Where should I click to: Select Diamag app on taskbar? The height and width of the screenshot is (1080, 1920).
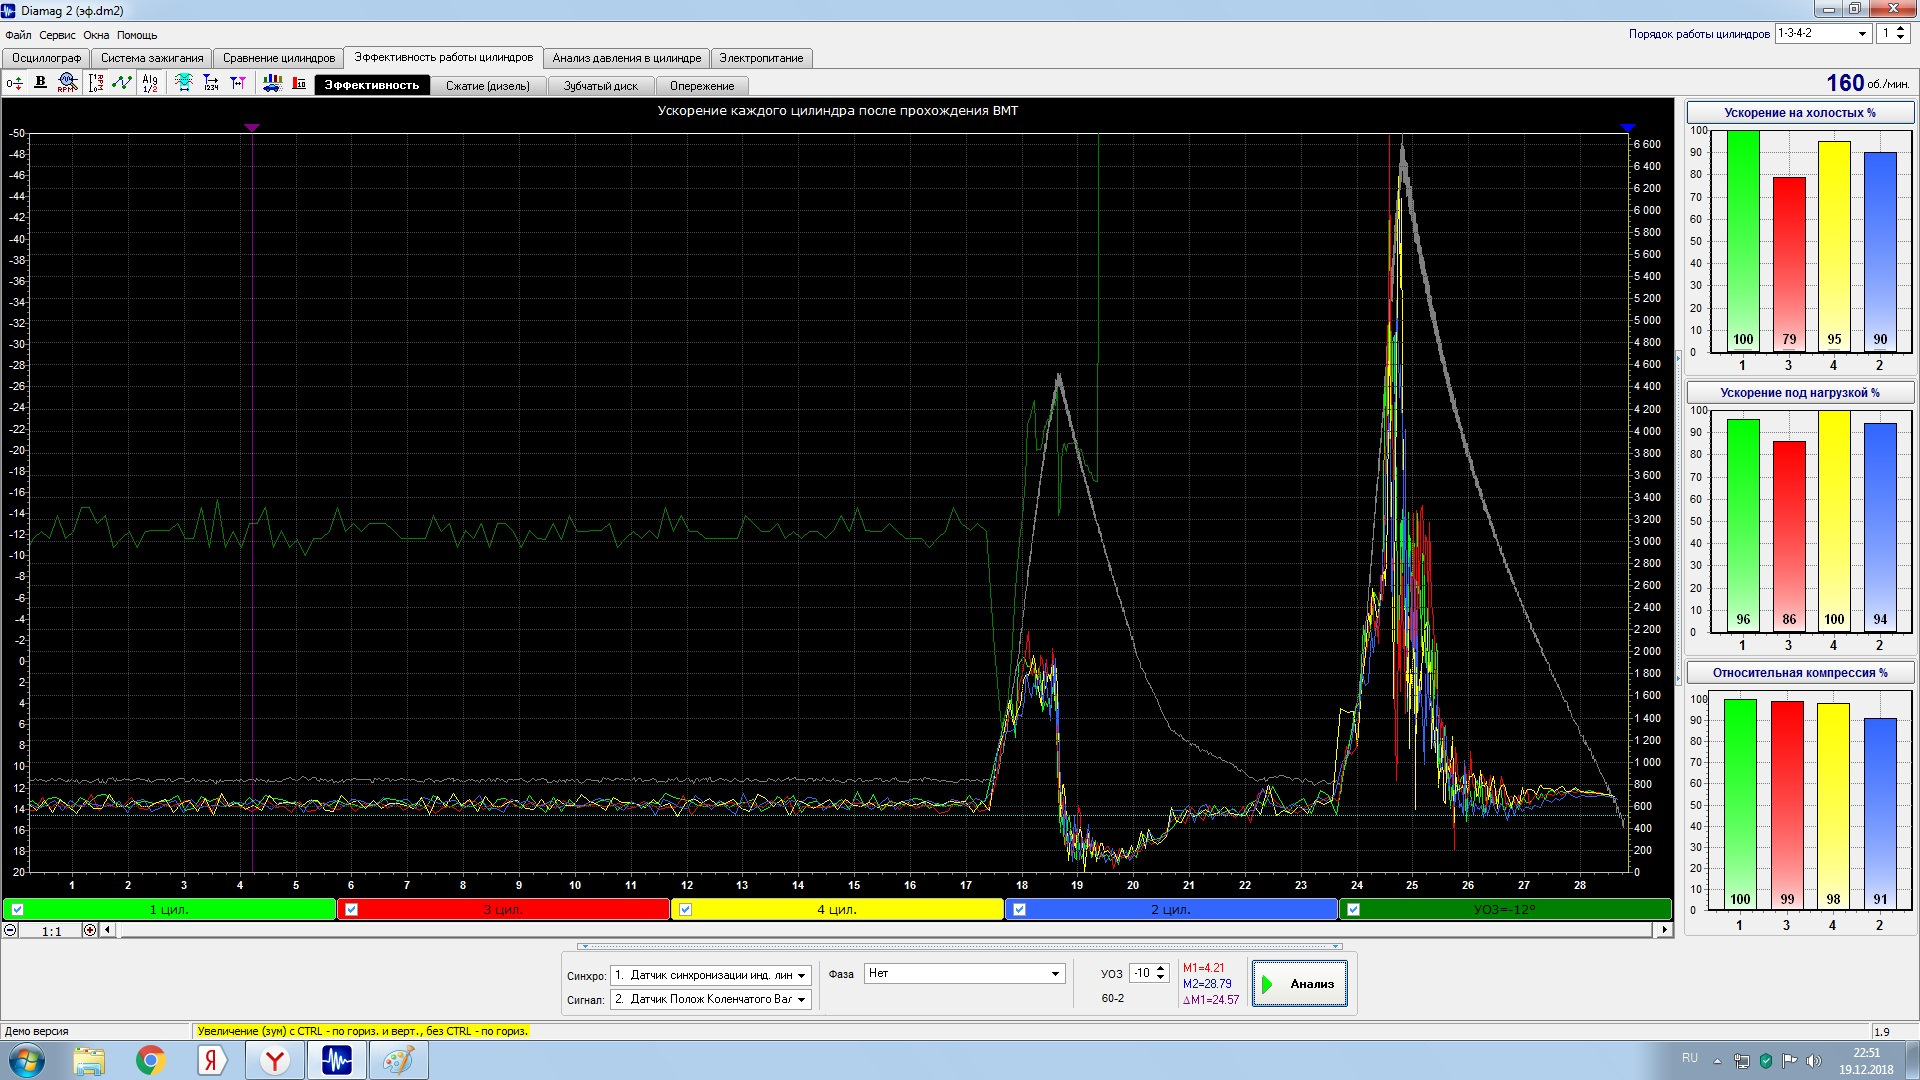(x=337, y=1060)
